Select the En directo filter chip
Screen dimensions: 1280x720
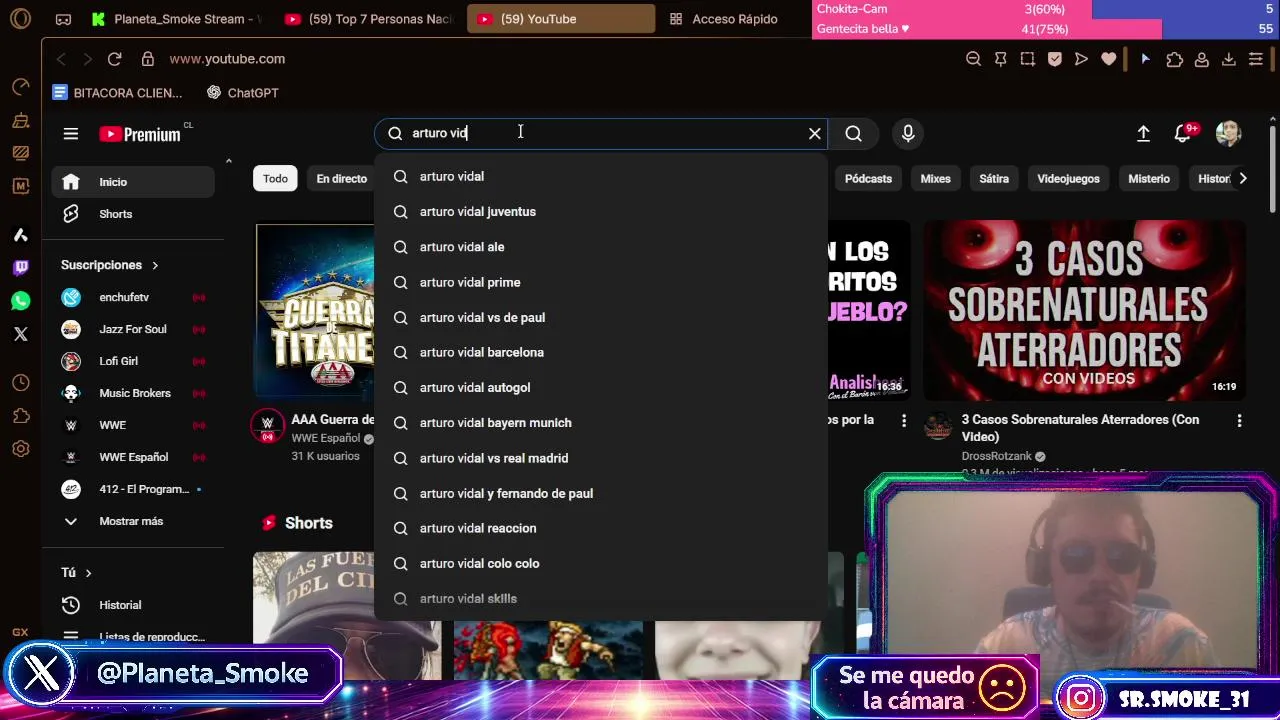tap(341, 179)
